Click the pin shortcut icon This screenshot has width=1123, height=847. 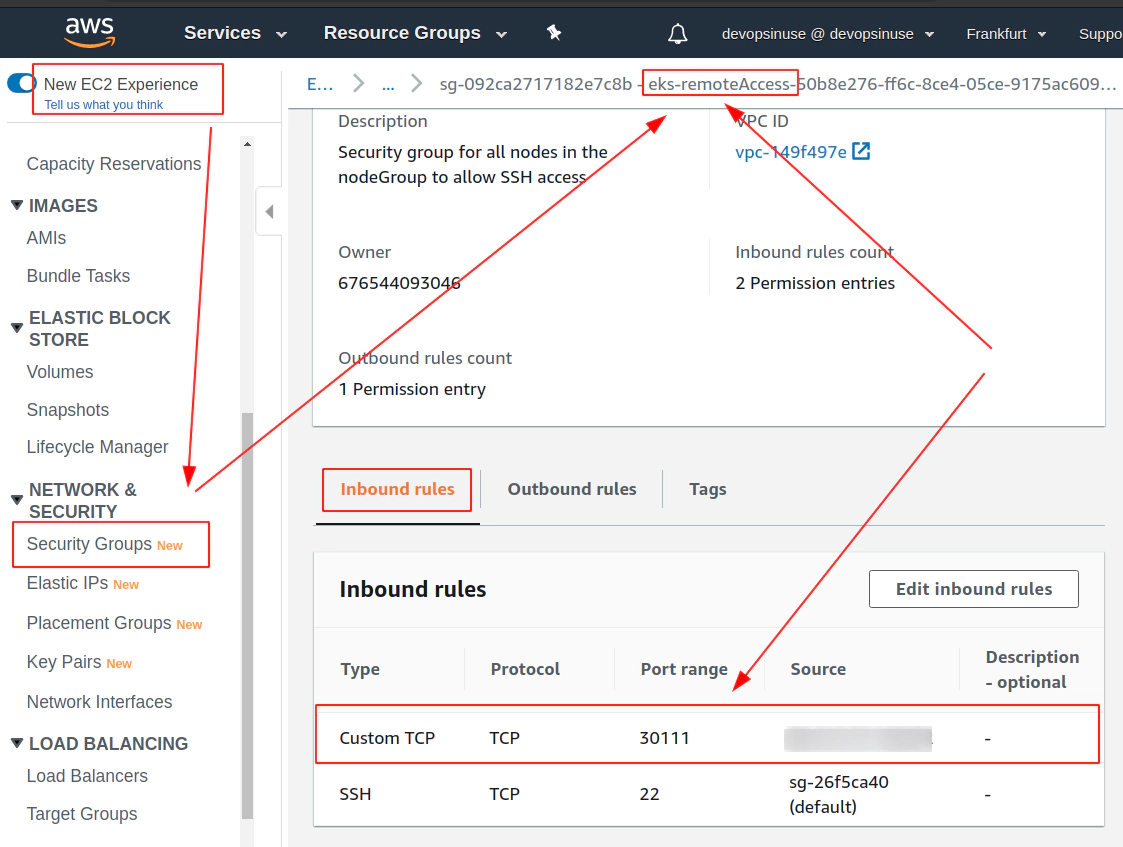[554, 33]
